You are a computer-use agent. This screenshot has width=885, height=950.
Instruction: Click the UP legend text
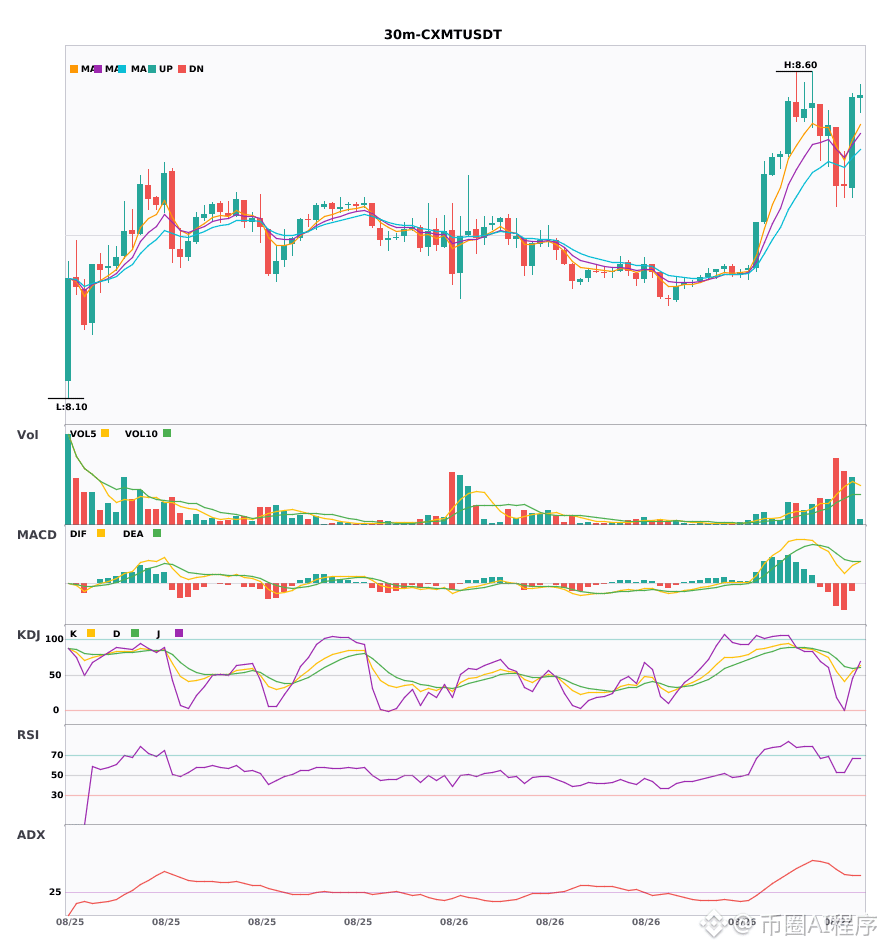click(x=166, y=69)
